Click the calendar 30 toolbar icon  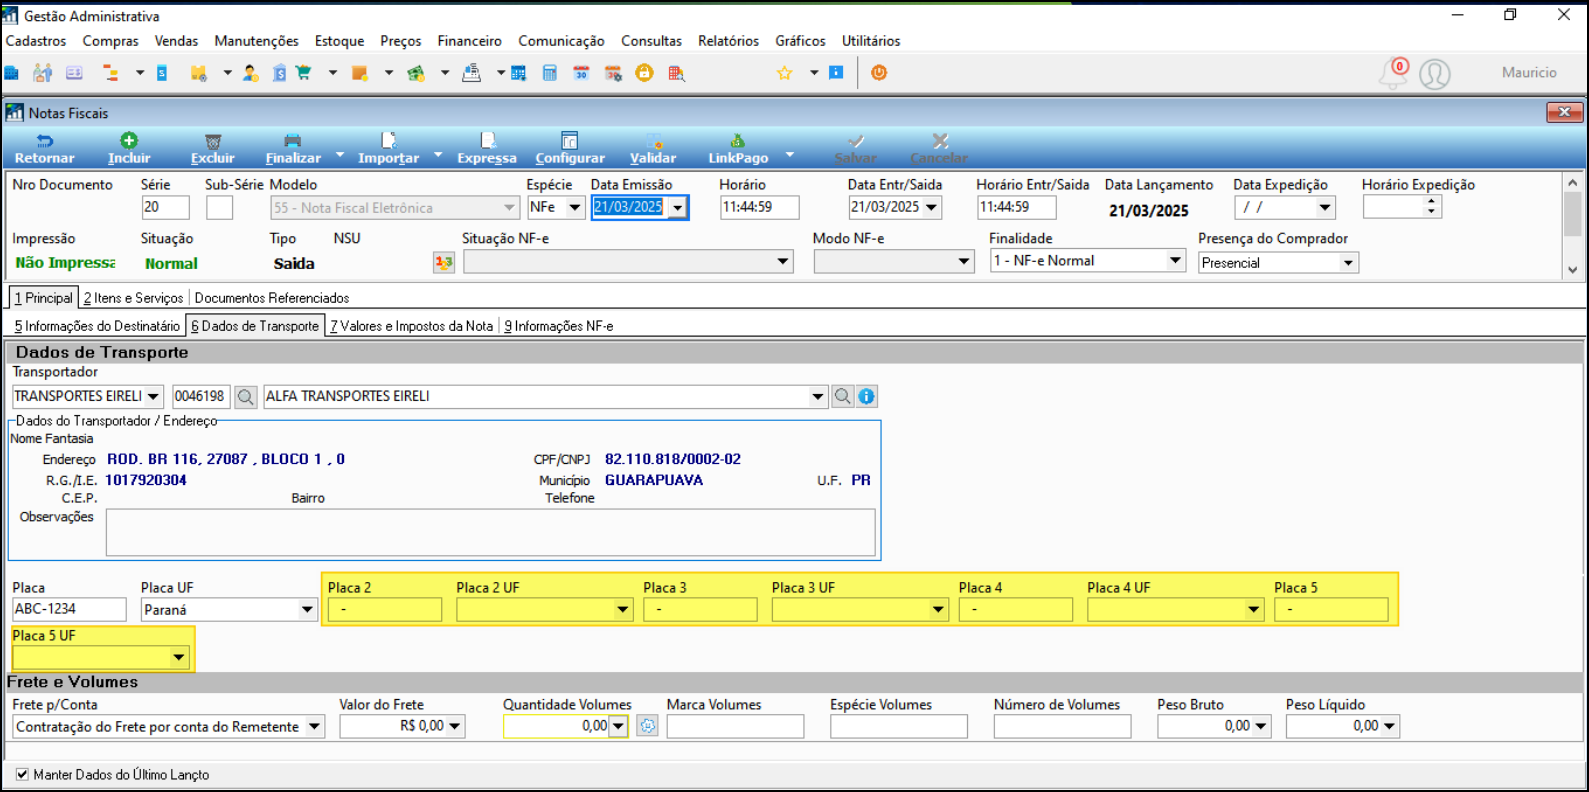tap(581, 73)
